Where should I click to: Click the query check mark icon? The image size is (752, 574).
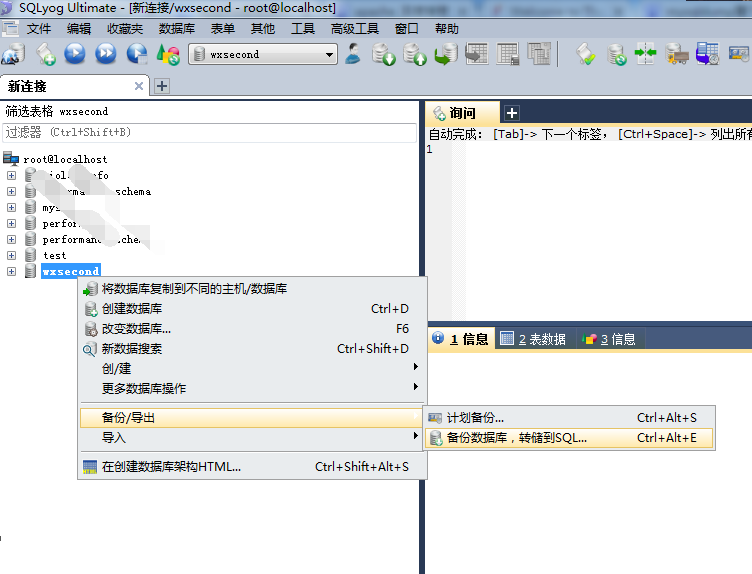click(586, 54)
